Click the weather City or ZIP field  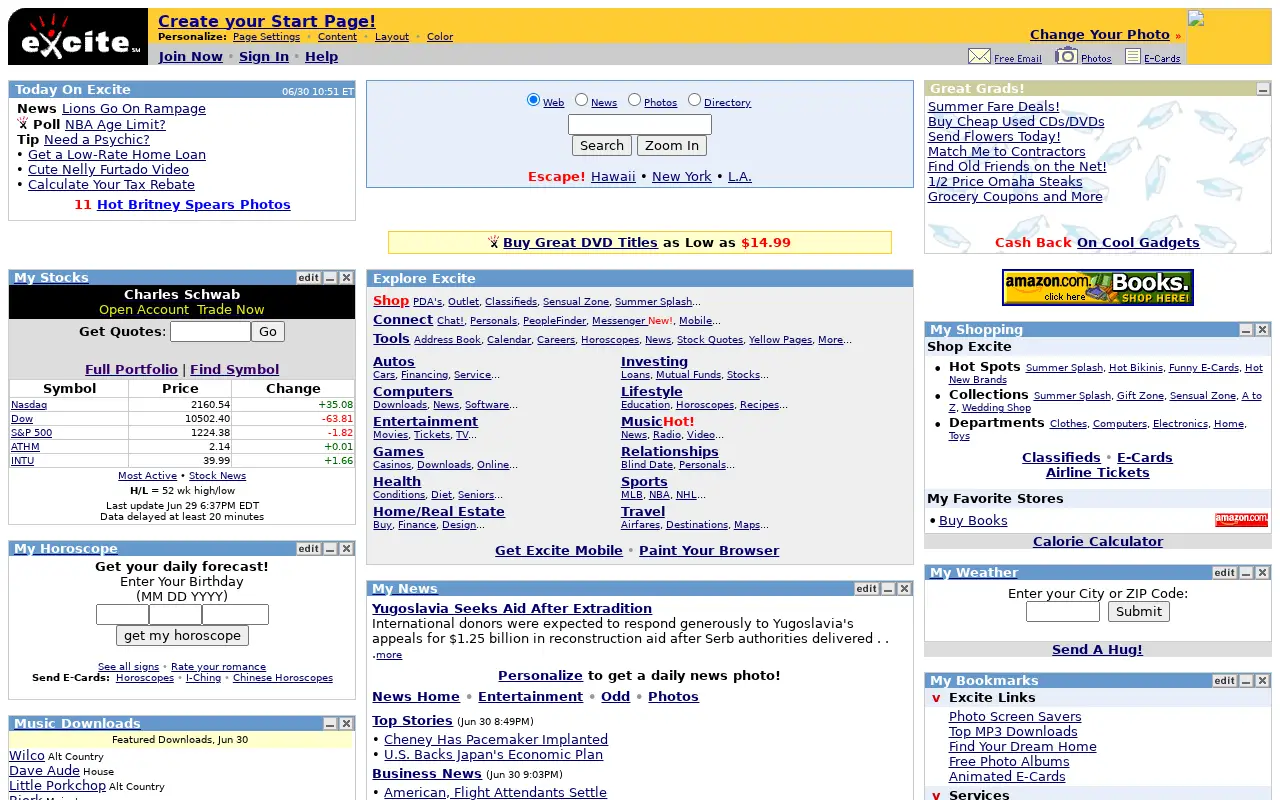1063,612
